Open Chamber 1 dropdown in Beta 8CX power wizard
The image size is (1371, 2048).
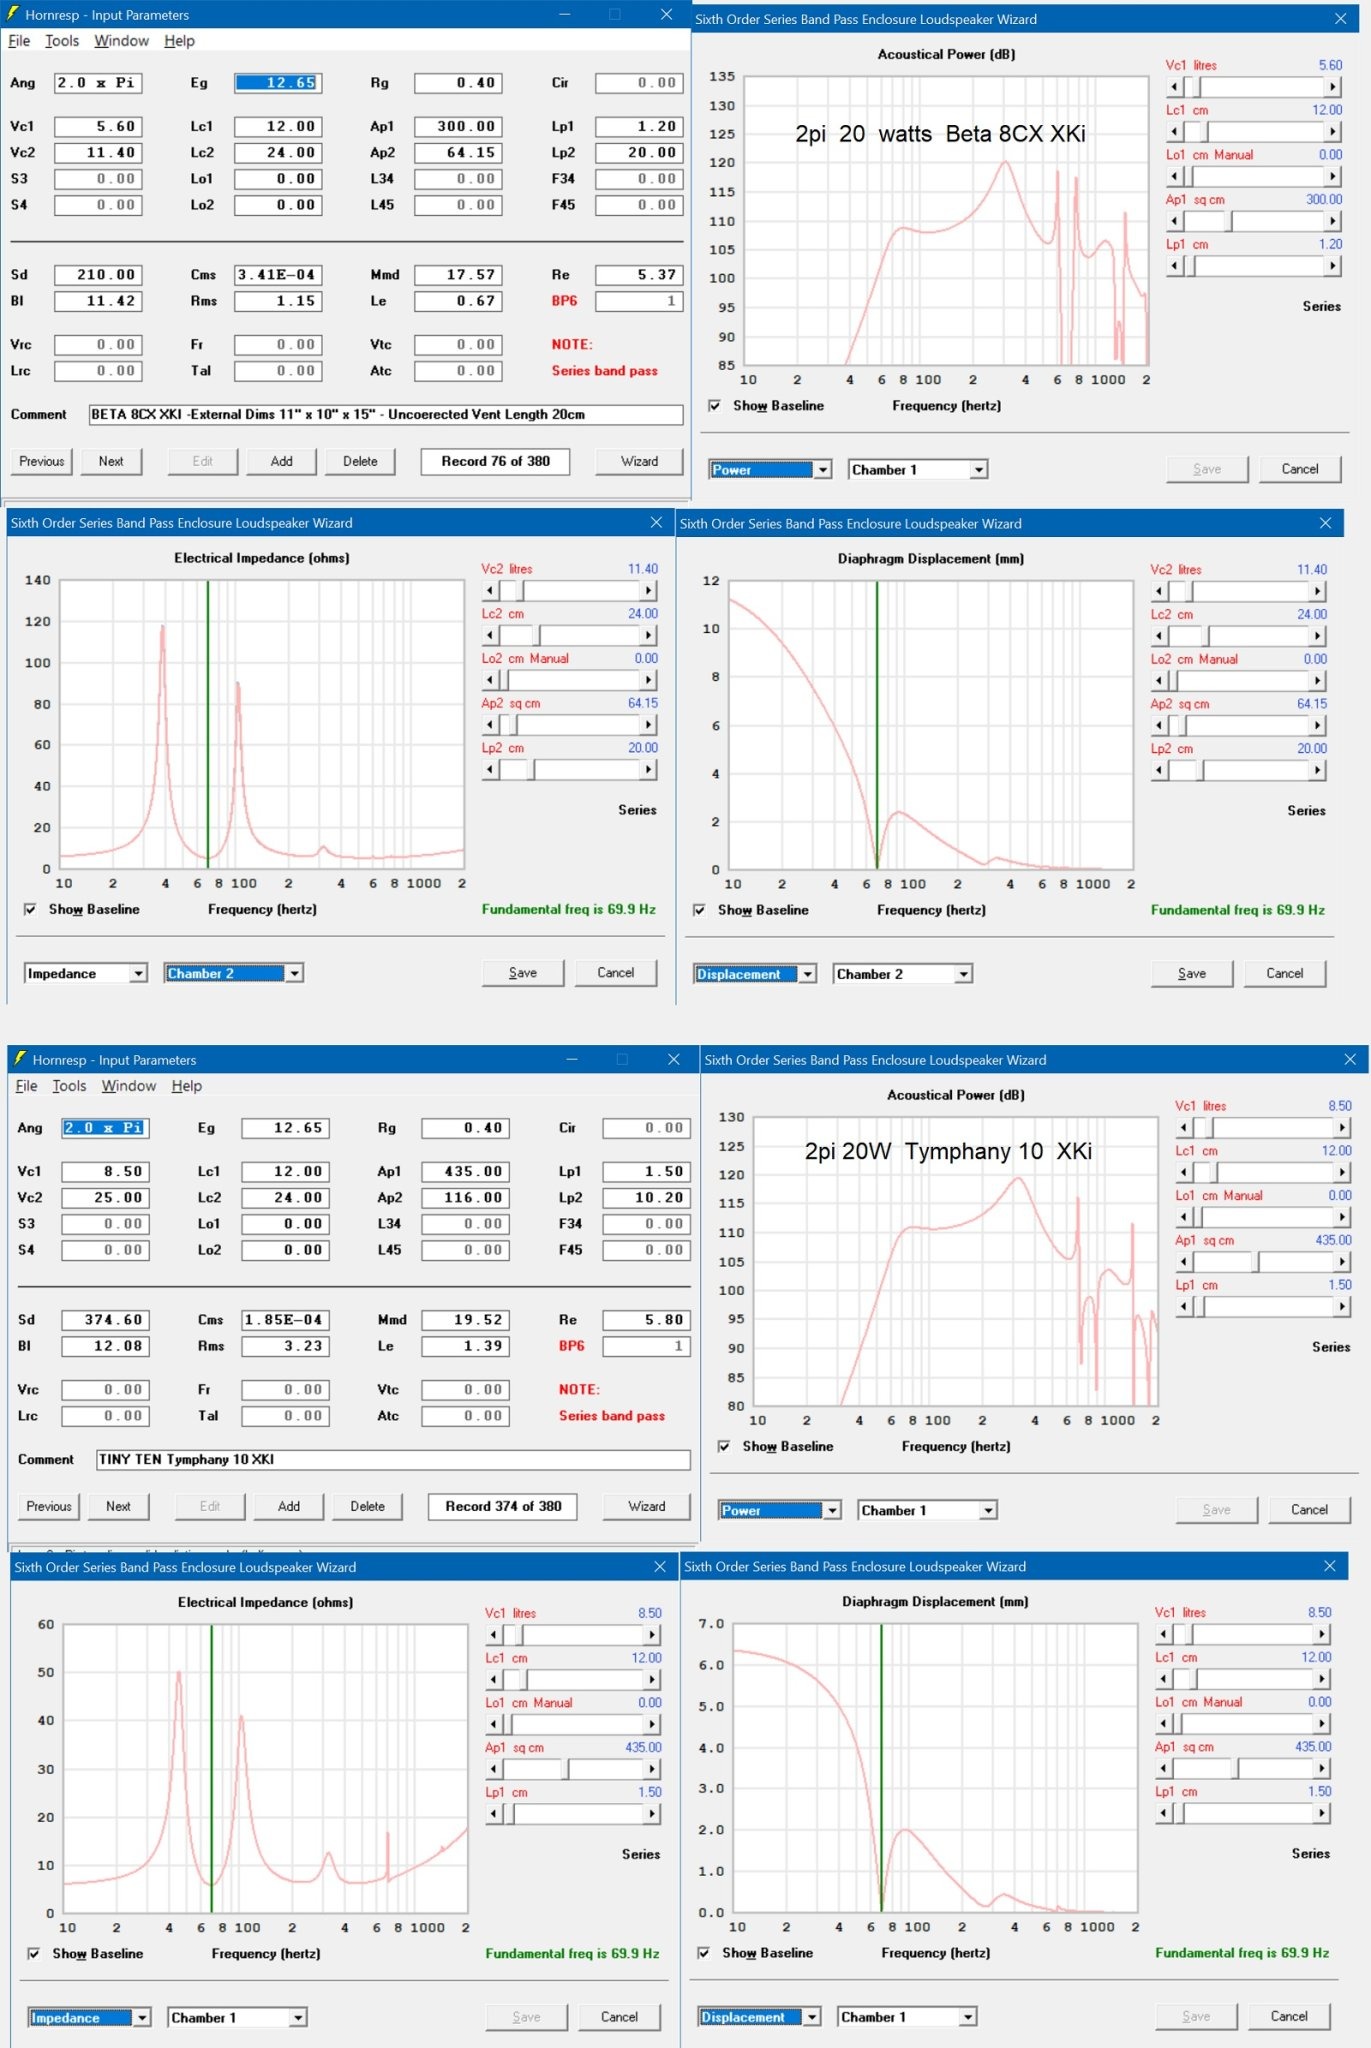pyautogui.click(x=980, y=469)
